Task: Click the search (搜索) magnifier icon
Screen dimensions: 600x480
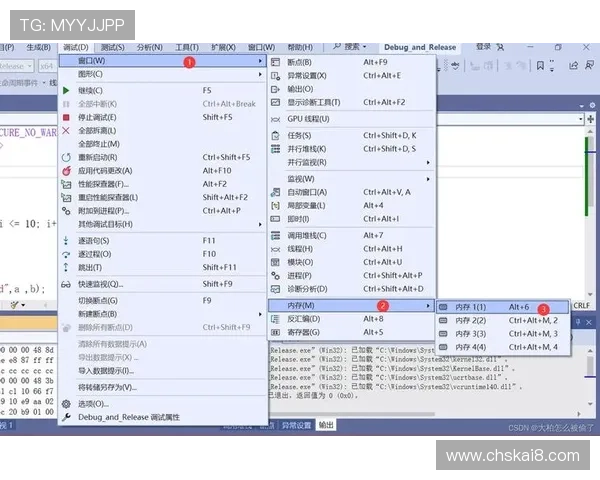Action: click(337, 47)
